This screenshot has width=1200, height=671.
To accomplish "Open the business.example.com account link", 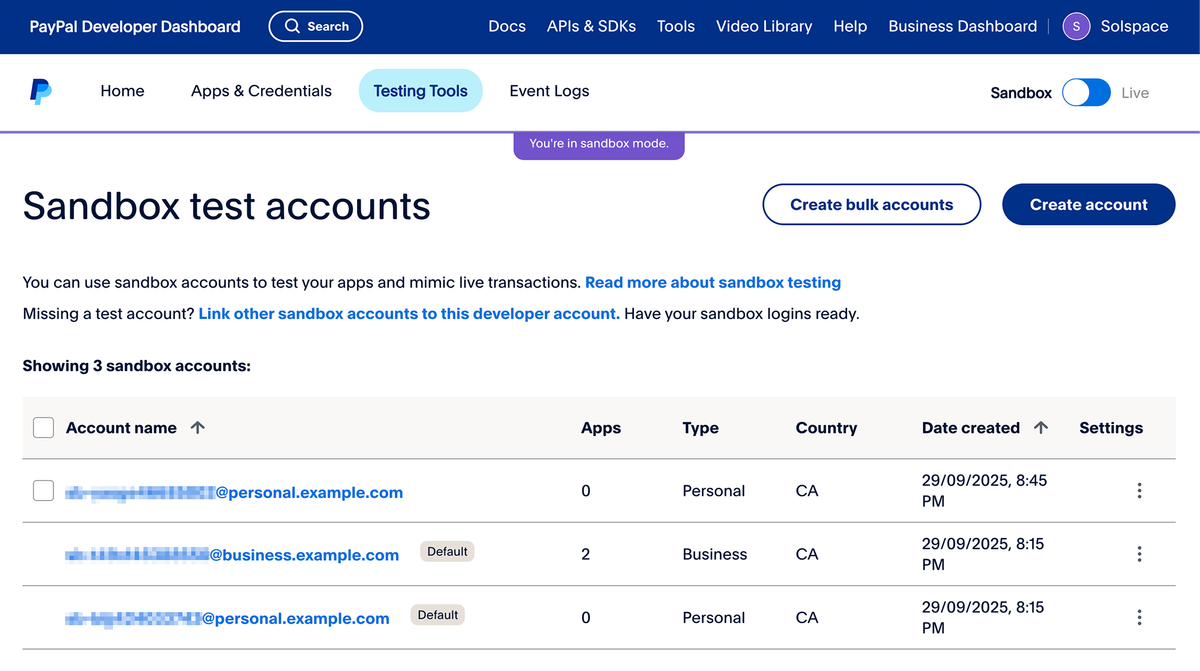I will pos(232,555).
